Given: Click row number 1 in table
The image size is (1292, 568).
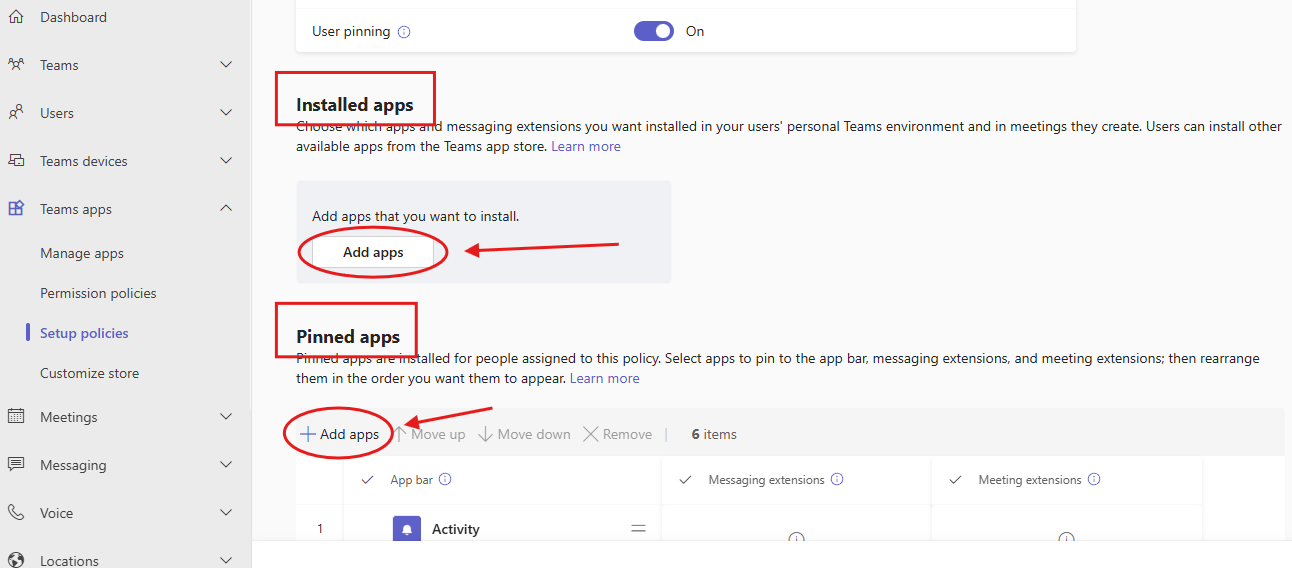Looking at the screenshot, I should pos(320,529).
